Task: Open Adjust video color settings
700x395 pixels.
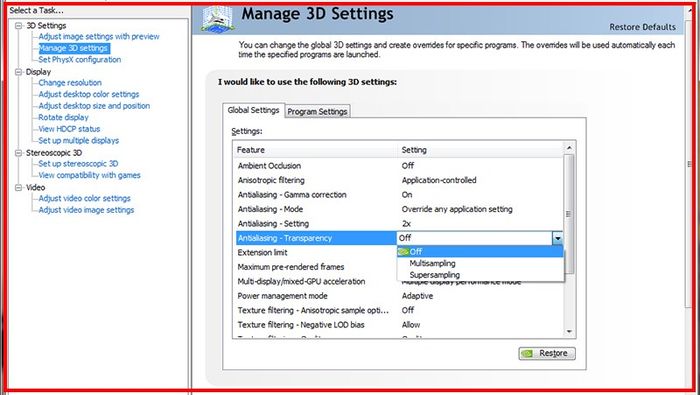Action: tap(84, 199)
